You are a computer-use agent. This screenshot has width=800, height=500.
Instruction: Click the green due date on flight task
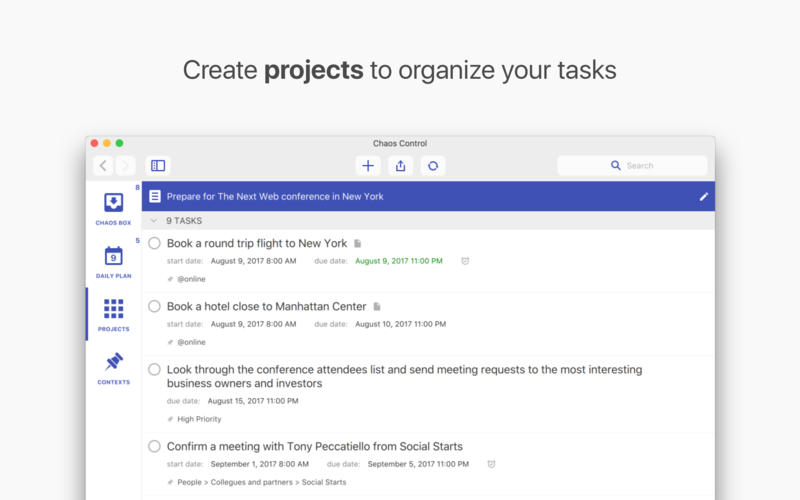[x=399, y=261]
